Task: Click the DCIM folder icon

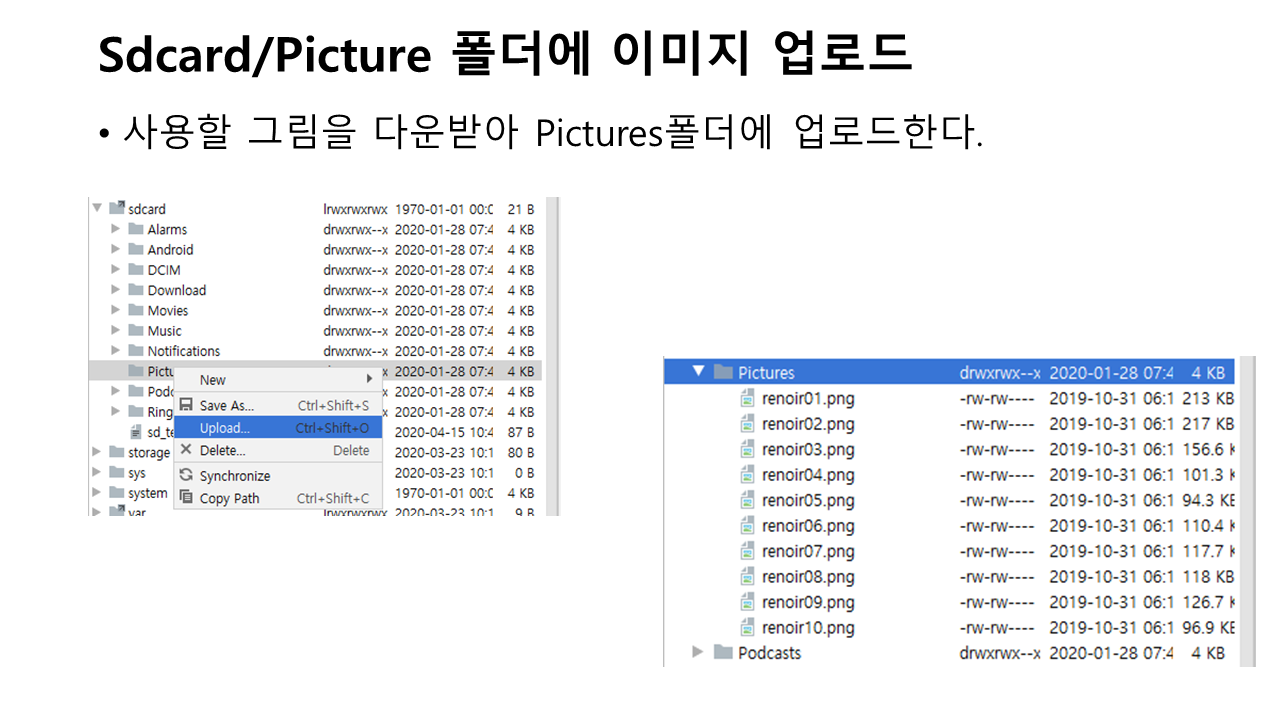Action: coord(136,270)
